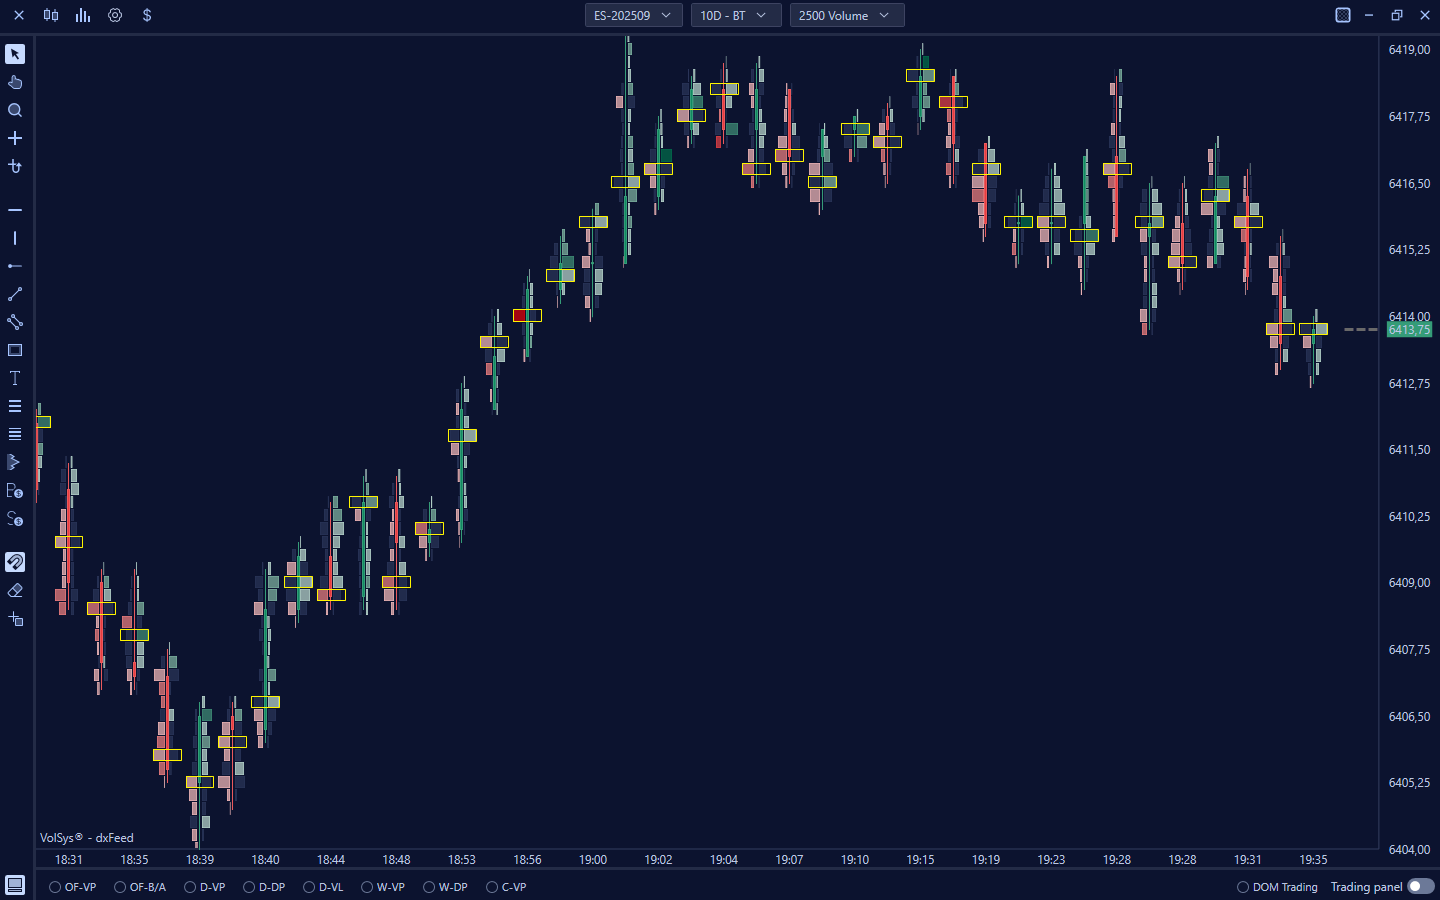The height and width of the screenshot is (900, 1440).
Task: Toggle the Trading panel switch
Action: pos(1420,886)
